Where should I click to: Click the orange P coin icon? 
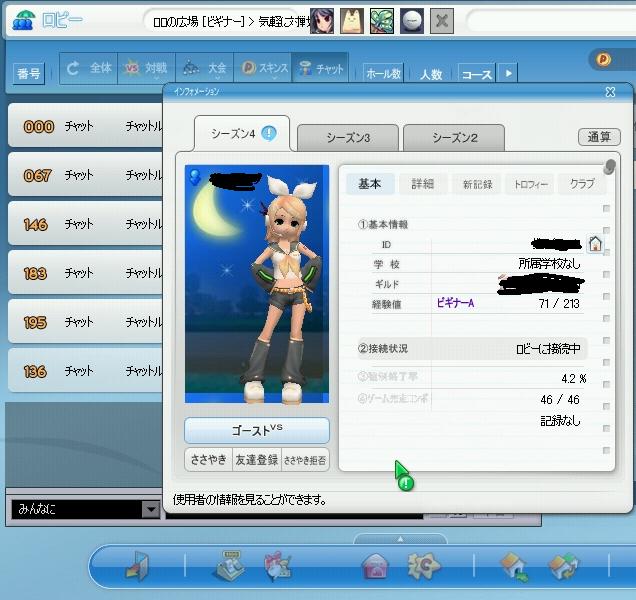(604, 60)
